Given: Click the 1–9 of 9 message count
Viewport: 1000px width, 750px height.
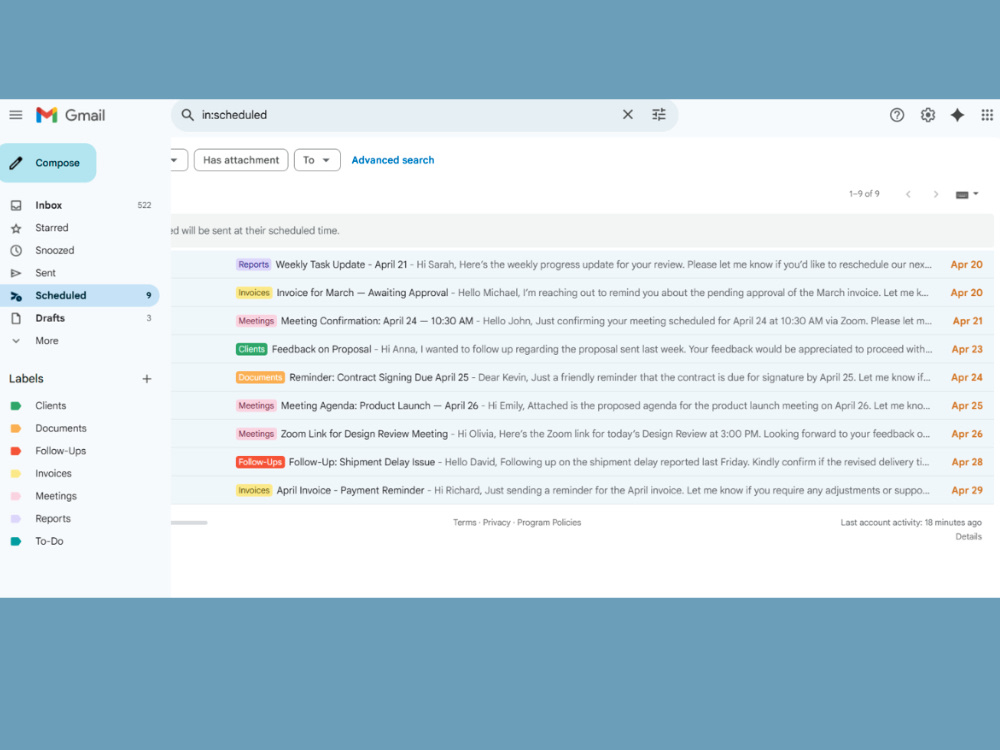Looking at the screenshot, I should (864, 194).
